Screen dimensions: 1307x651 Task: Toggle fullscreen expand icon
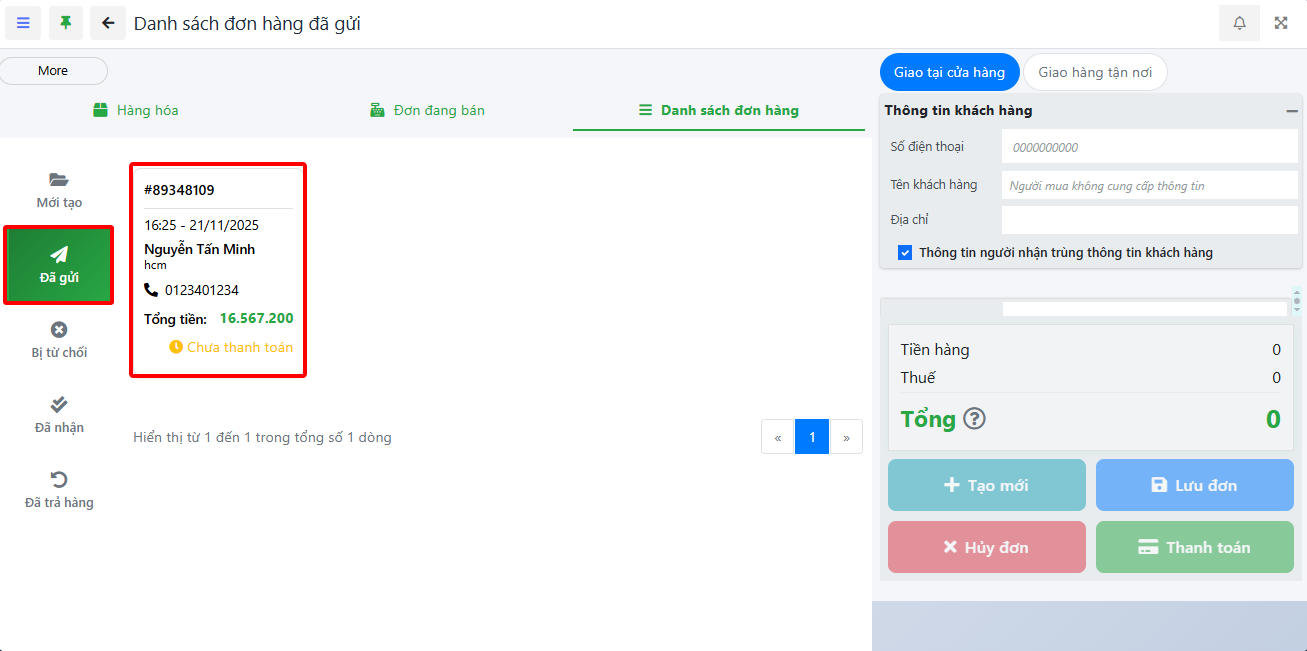tap(1281, 23)
